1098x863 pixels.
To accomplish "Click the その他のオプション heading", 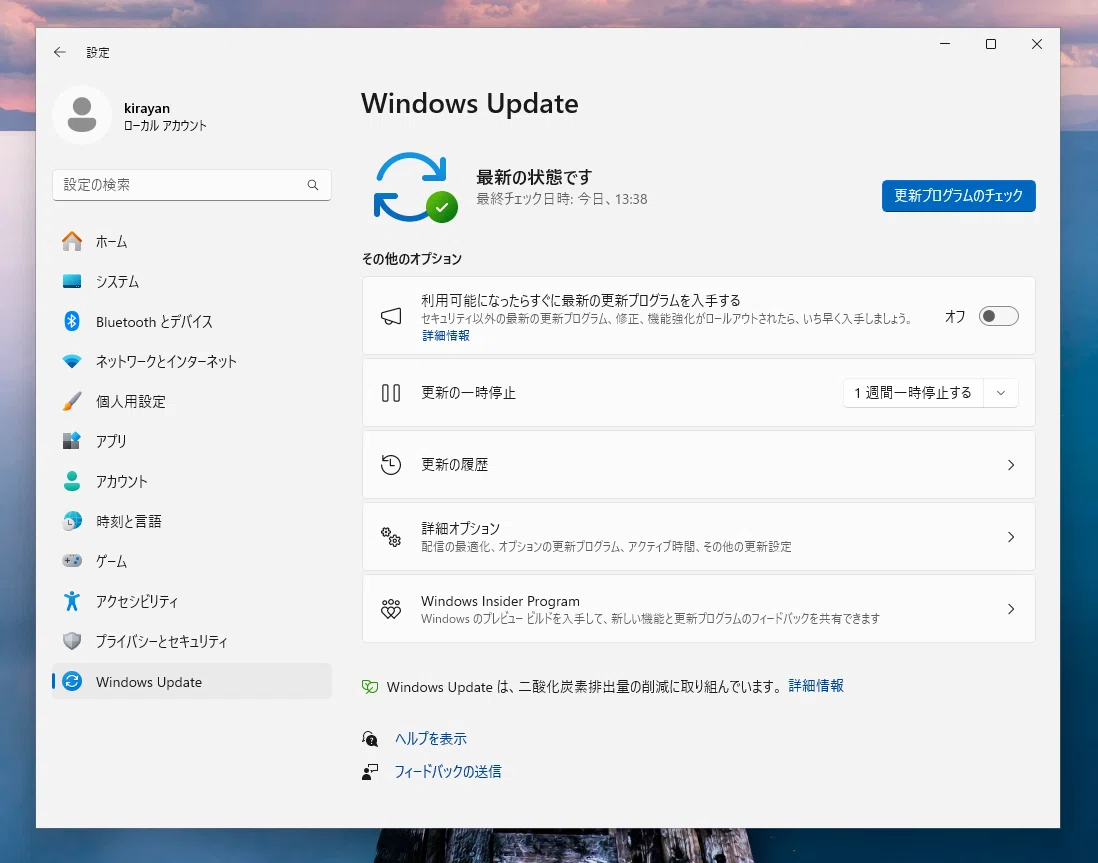I will [x=412, y=259].
